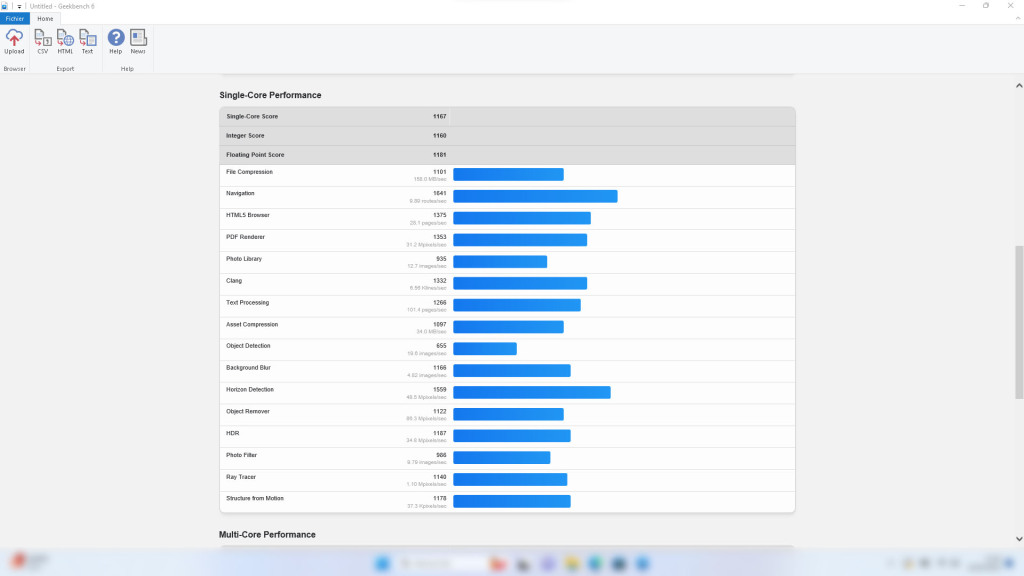The height and width of the screenshot is (576, 1024).
Task: Click the PDF Renderer row label
Action: (x=246, y=237)
